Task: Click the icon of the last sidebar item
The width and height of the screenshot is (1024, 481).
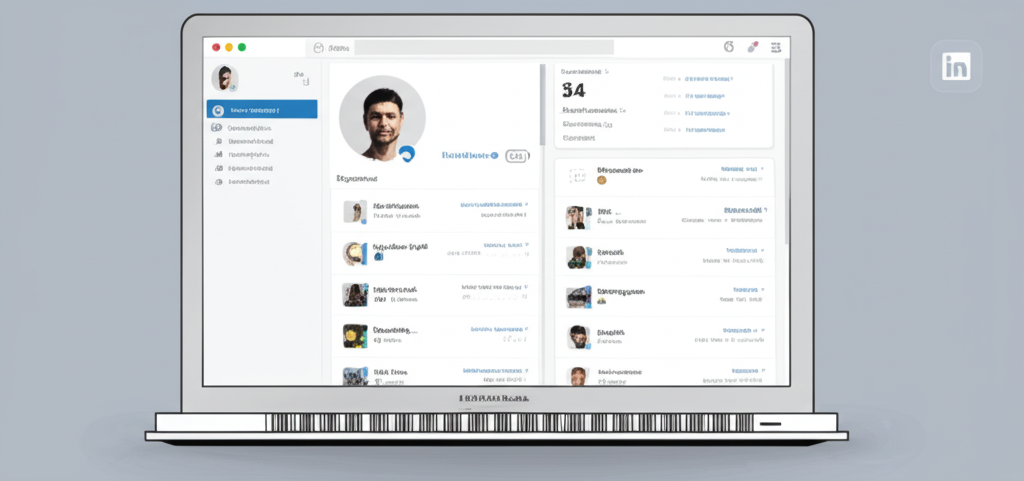Action: click(218, 182)
